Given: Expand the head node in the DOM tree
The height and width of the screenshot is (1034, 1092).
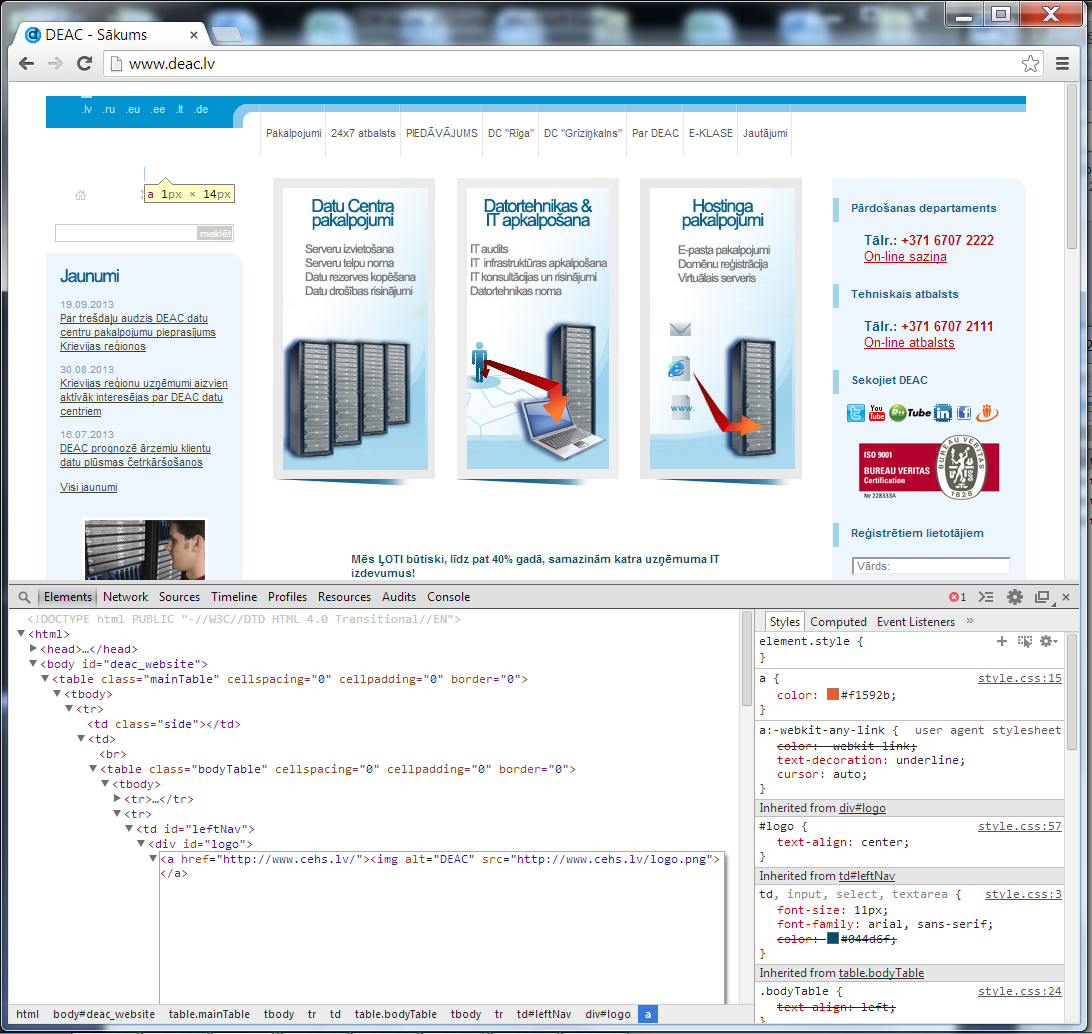Looking at the screenshot, I should tap(33, 649).
